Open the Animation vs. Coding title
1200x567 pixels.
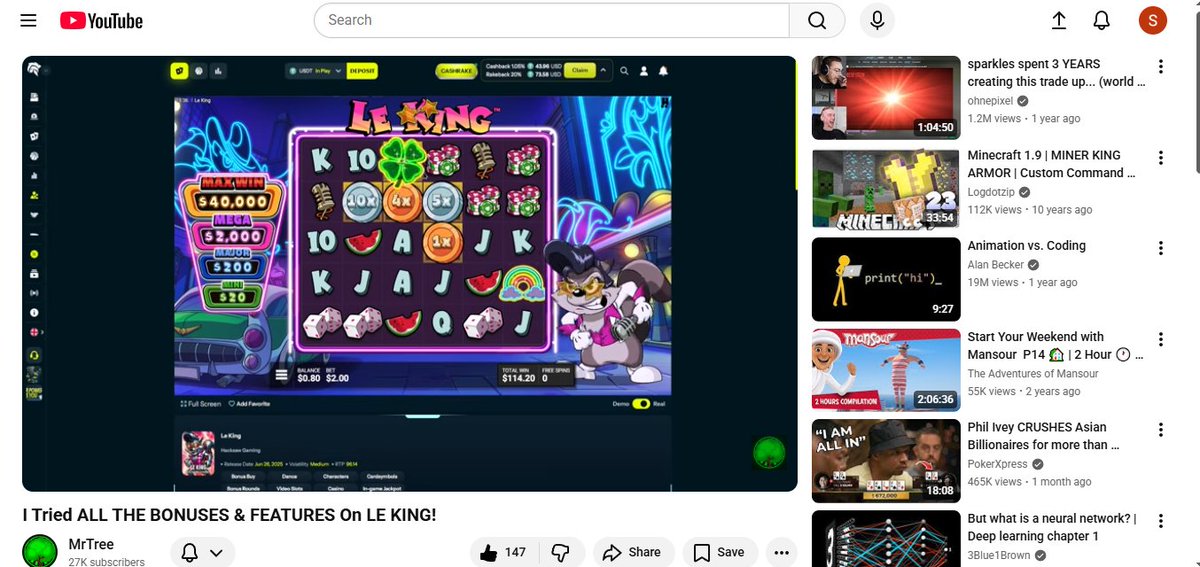[x=1026, y=246]
